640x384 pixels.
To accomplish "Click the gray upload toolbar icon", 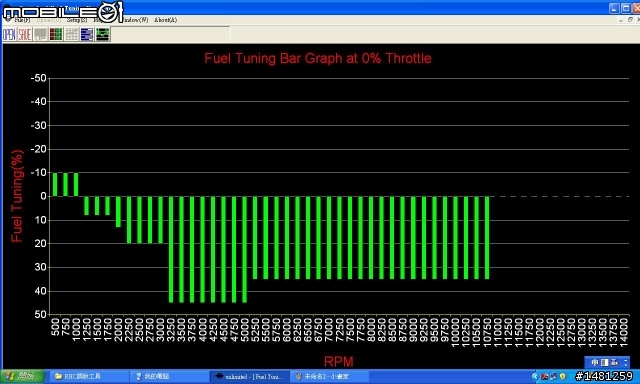I will pyautogui.click(x=40, y=35).
